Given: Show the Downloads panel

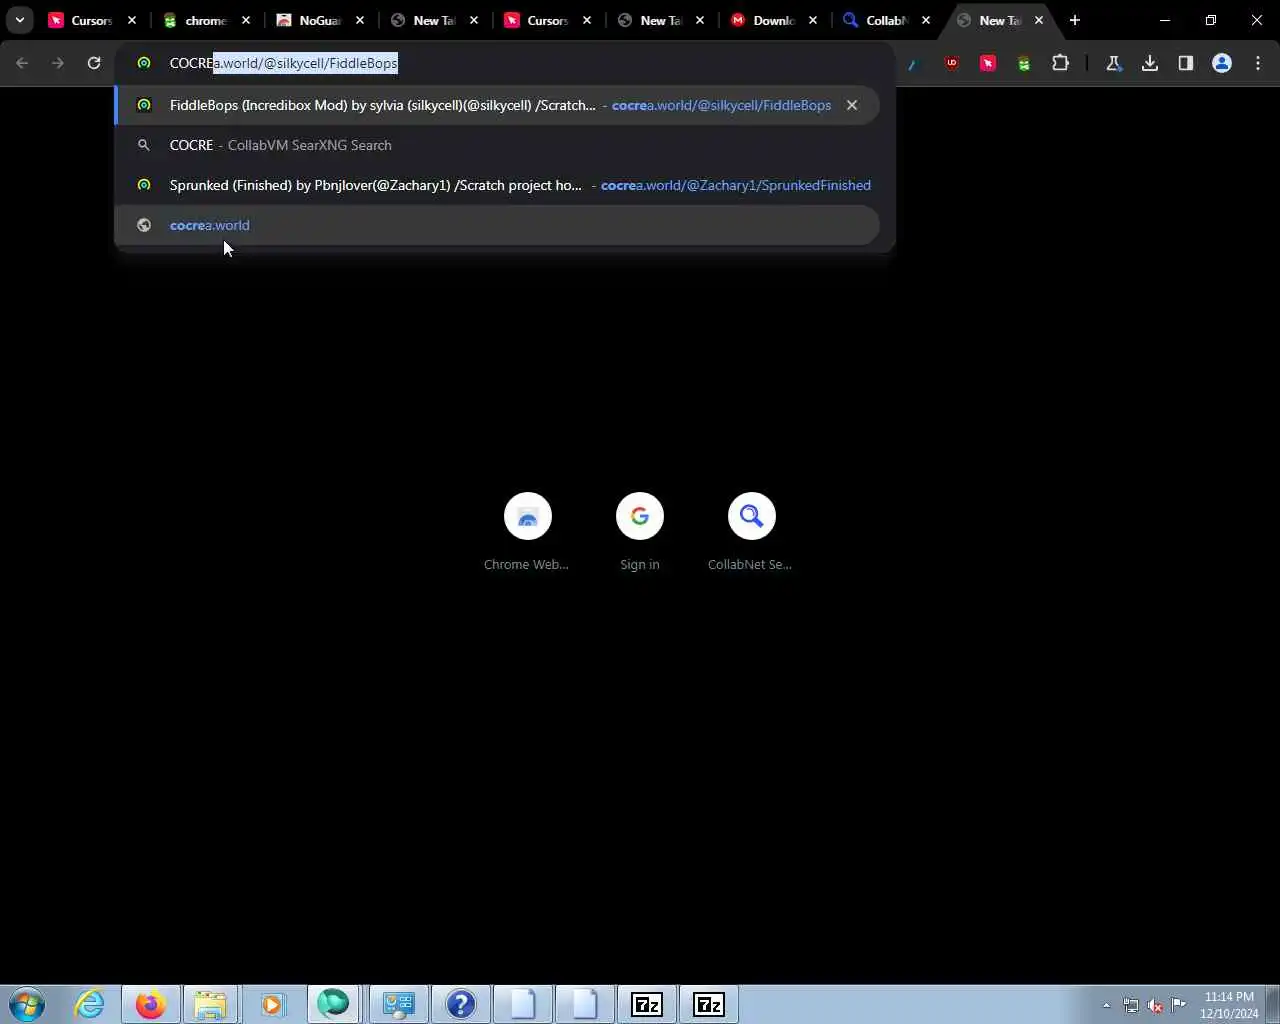Looking at the screenshot, I should click(x=1150, y=63).
